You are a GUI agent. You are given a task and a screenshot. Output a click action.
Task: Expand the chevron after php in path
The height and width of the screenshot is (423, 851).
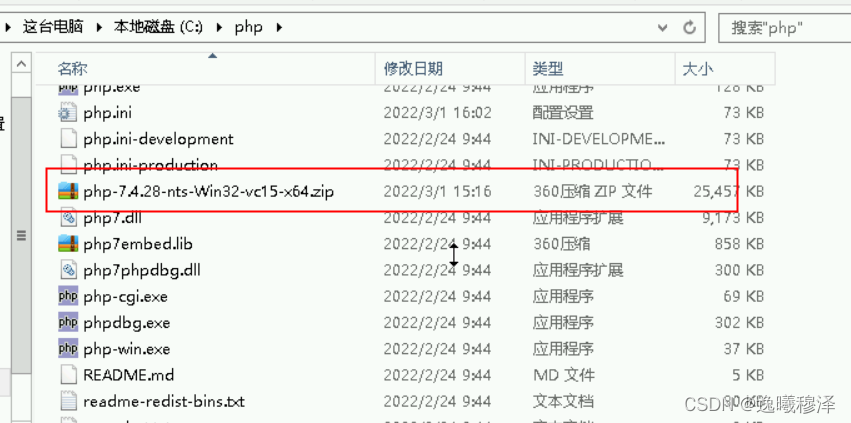click(280, 27)
